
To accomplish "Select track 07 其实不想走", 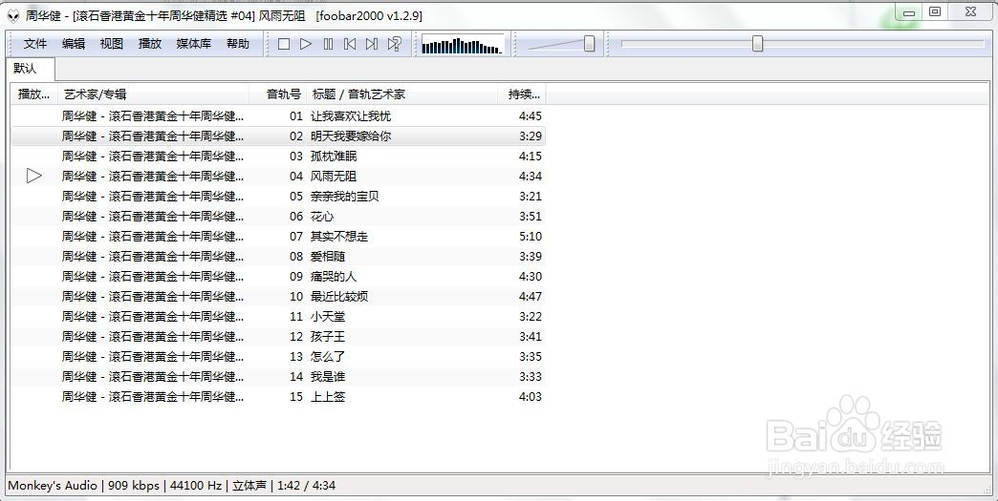I will tap(279, 236).
